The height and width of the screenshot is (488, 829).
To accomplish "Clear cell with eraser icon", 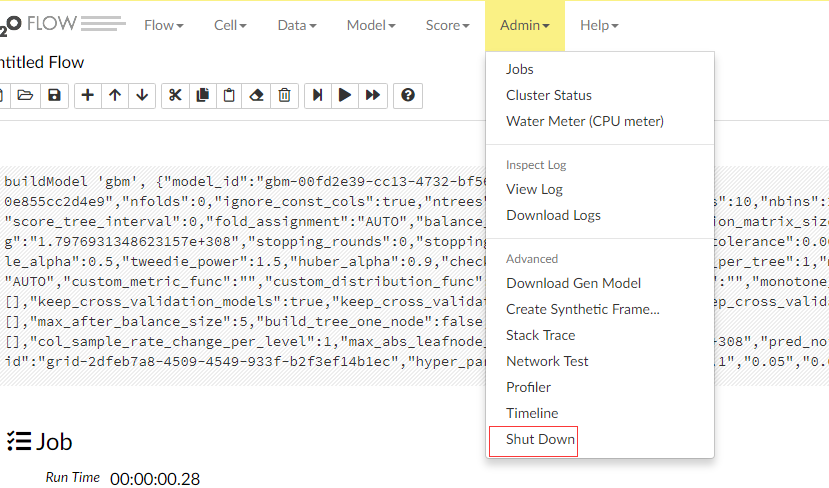I will tap(256, 96).
